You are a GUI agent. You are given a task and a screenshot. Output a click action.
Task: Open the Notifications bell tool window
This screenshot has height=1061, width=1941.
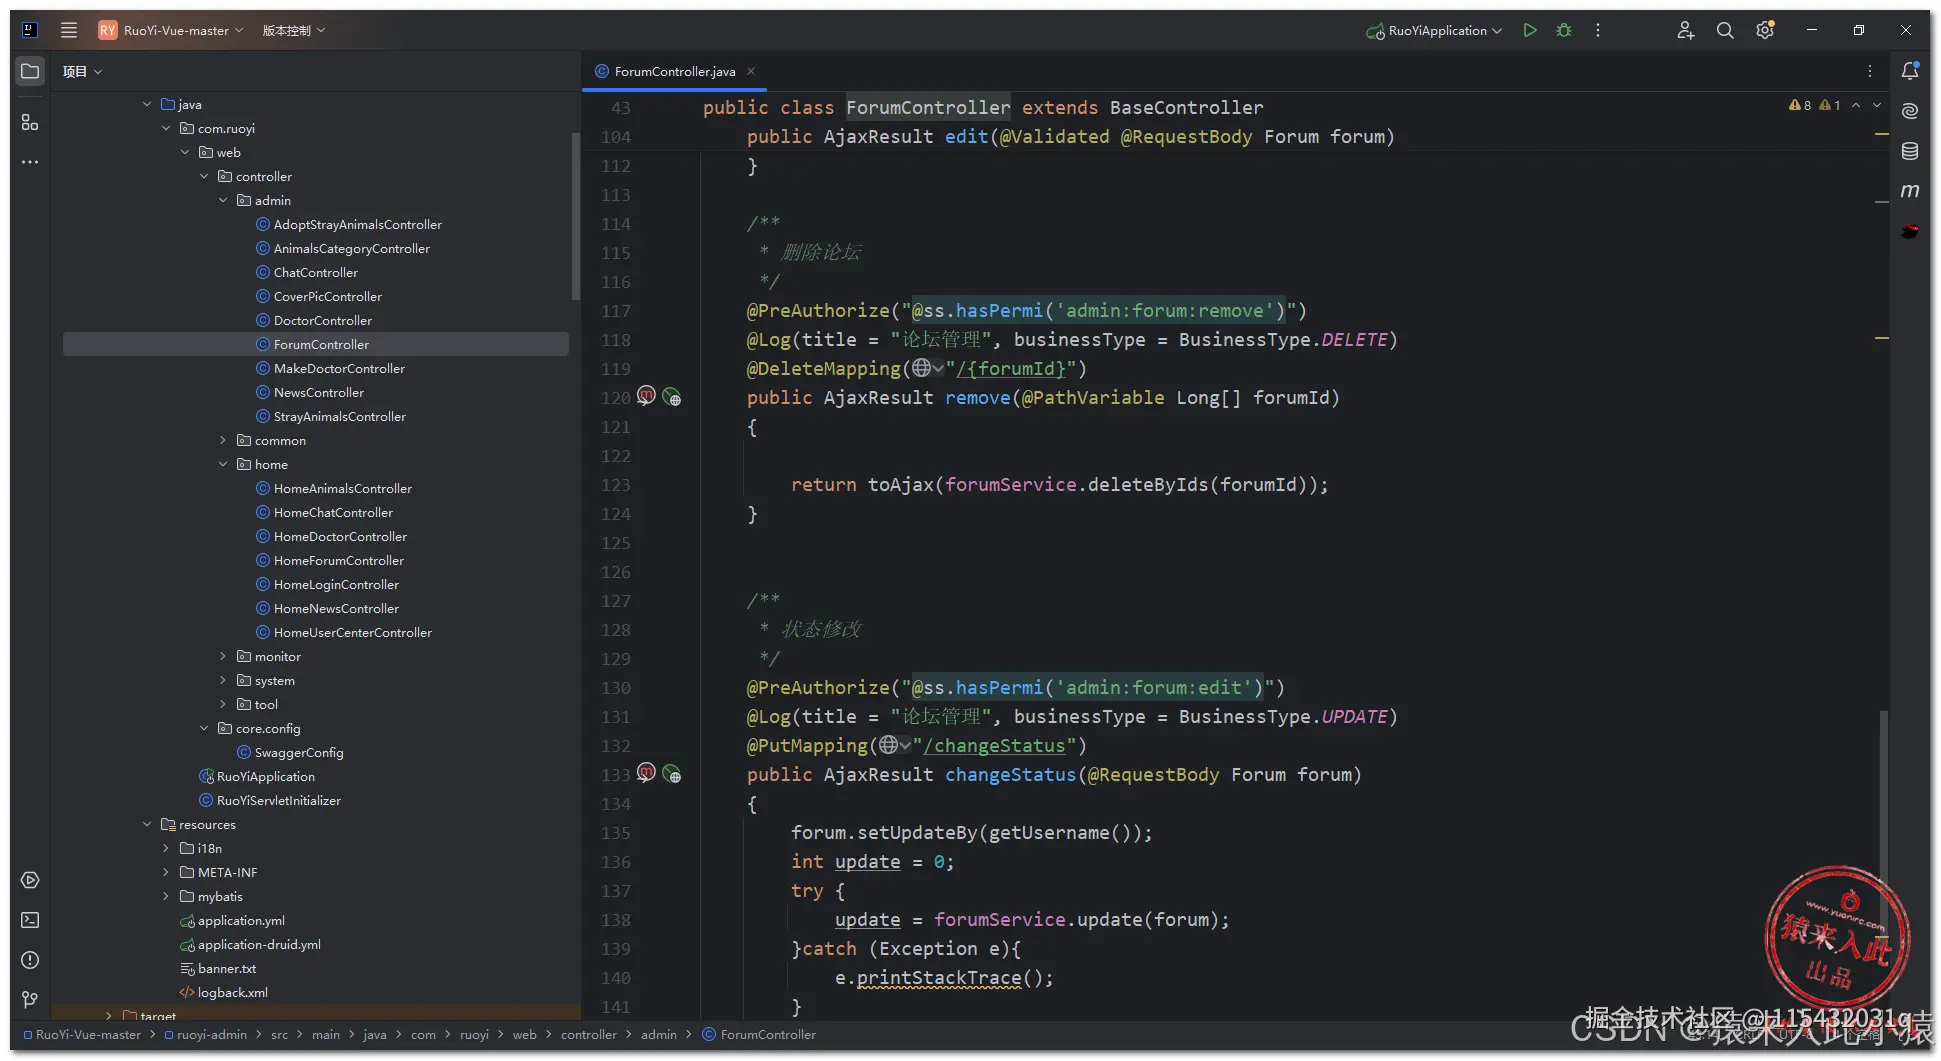[x=1910, y=71]
